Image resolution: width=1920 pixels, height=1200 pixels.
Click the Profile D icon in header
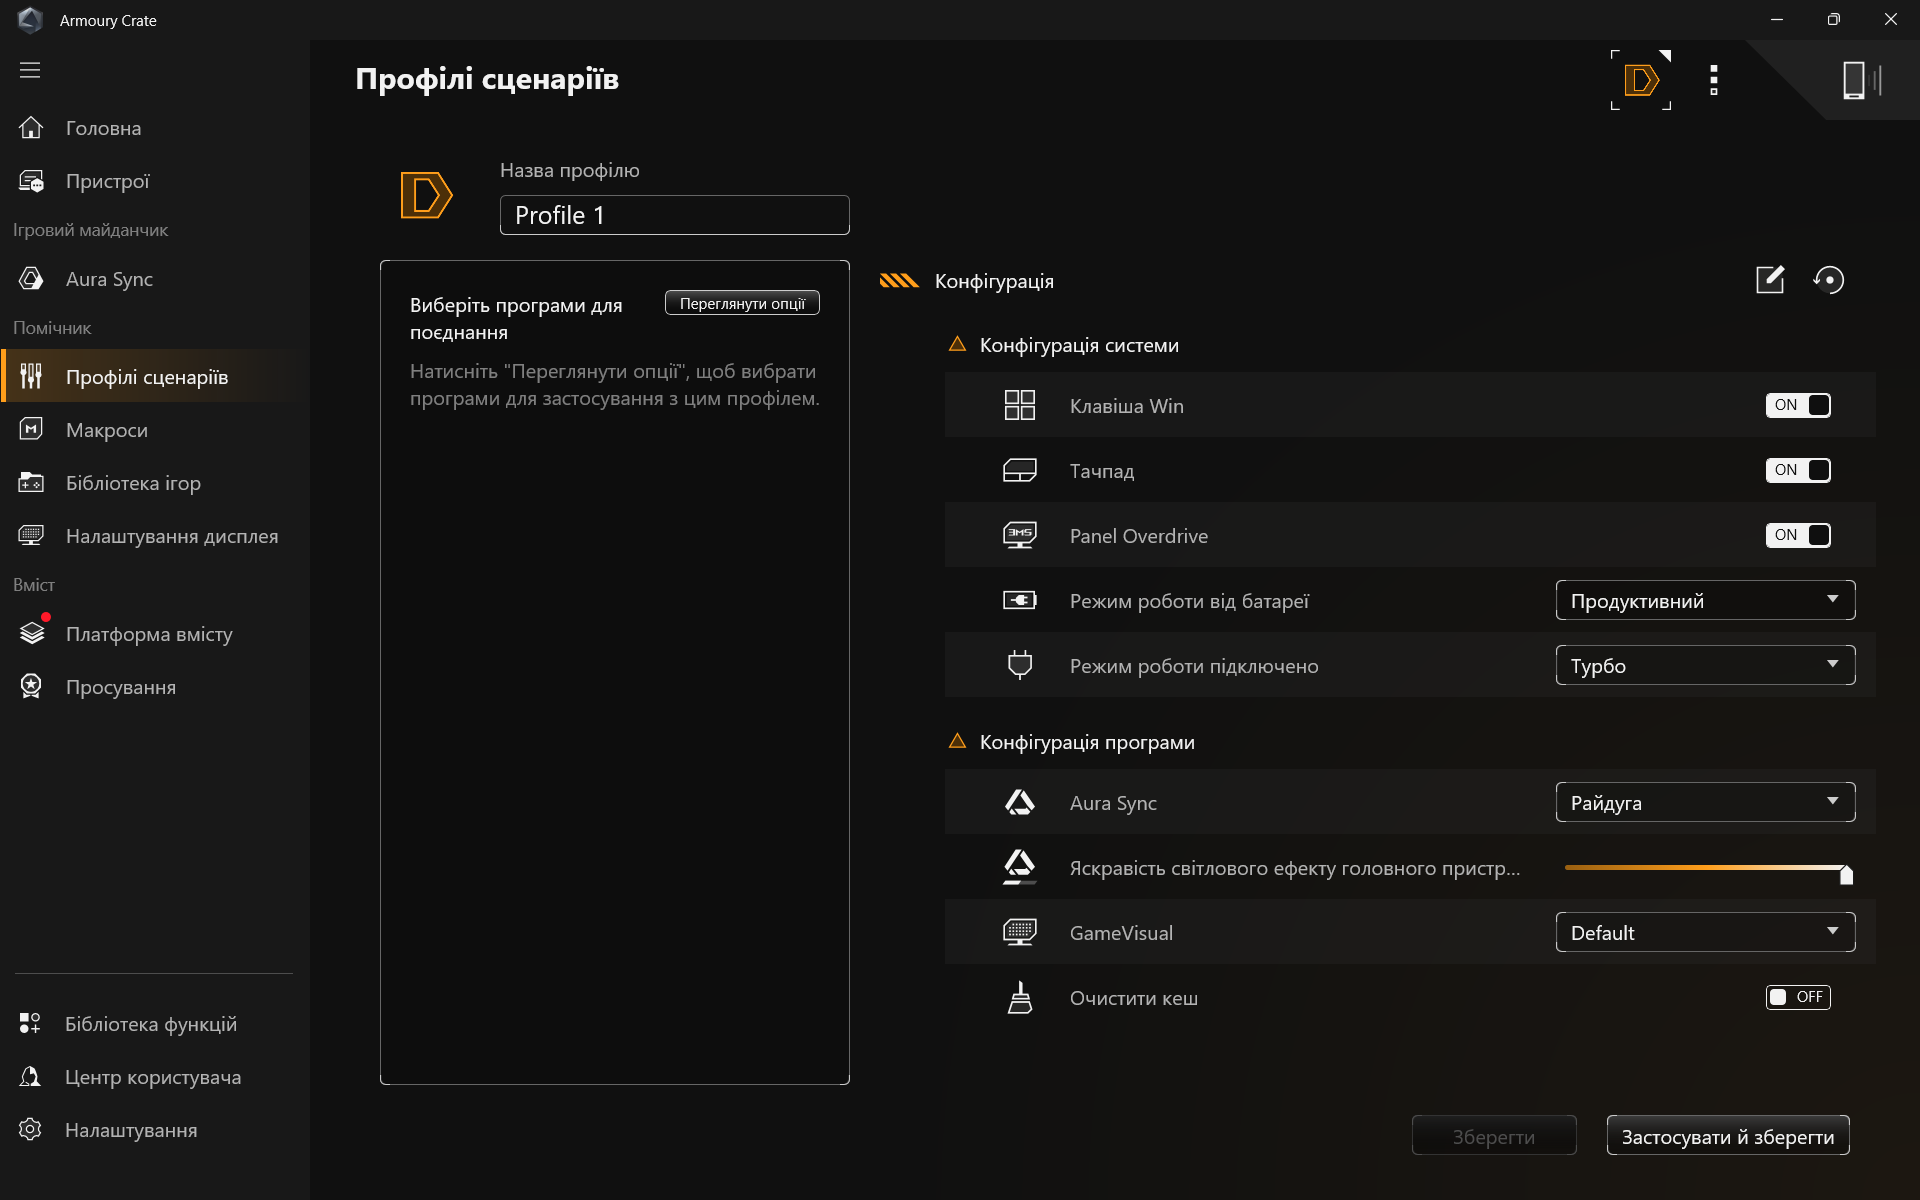coord(1640,80)
